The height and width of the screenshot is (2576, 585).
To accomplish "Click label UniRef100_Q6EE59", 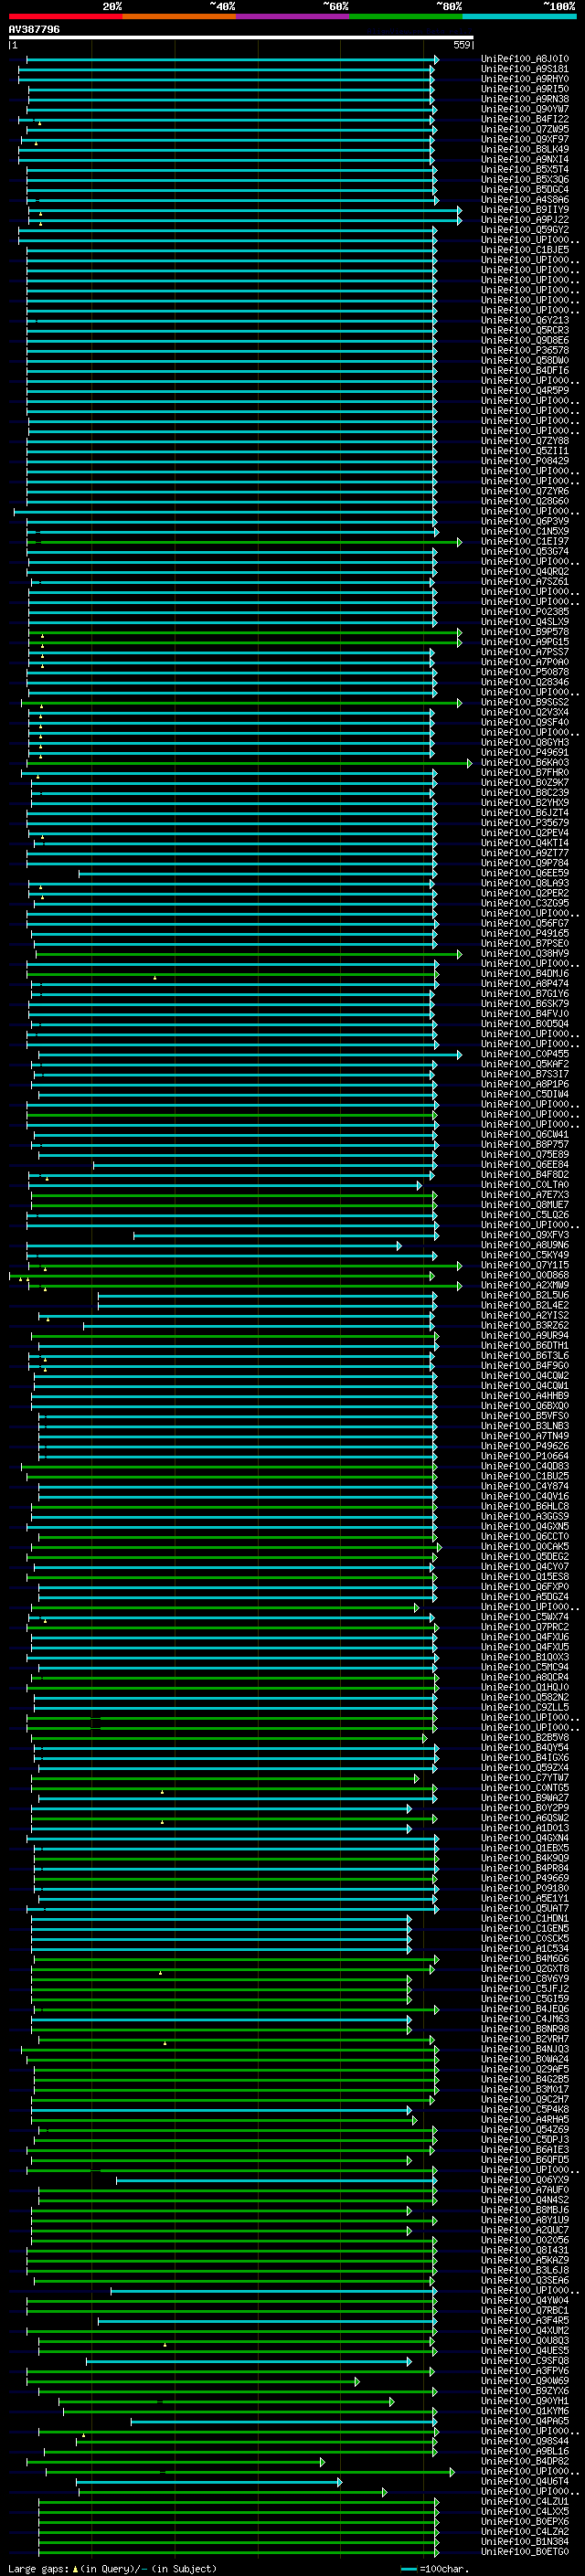I will pyautogui.click(x=525, y=873).
